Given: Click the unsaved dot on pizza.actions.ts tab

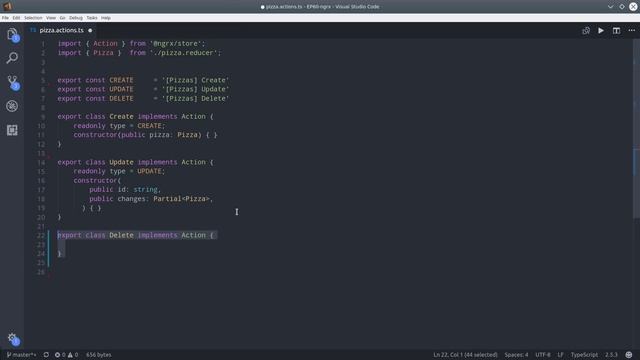Looking at the screenshot, I should point(90,30).
